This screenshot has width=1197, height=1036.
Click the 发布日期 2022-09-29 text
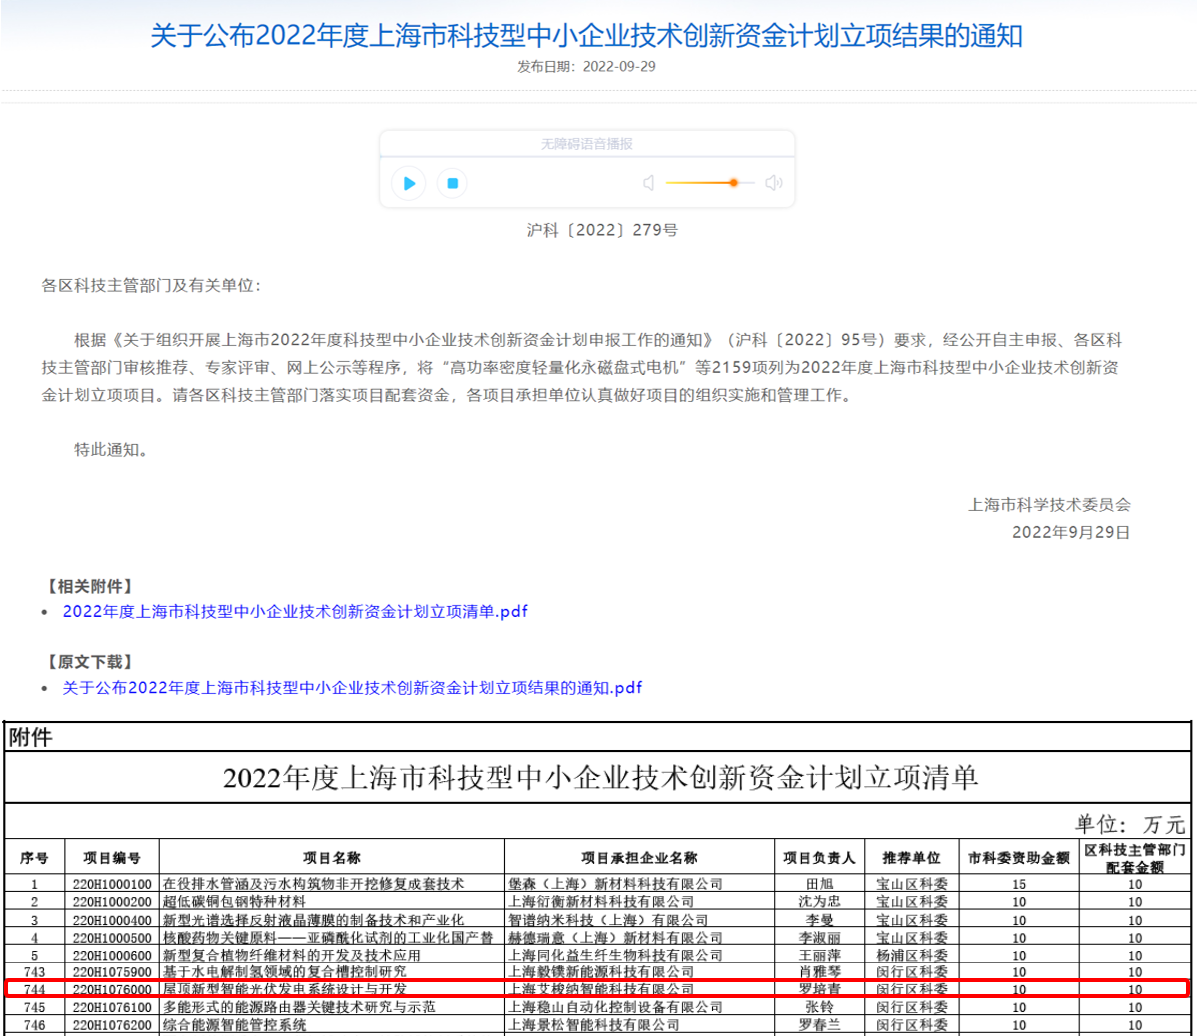point(586,67)
